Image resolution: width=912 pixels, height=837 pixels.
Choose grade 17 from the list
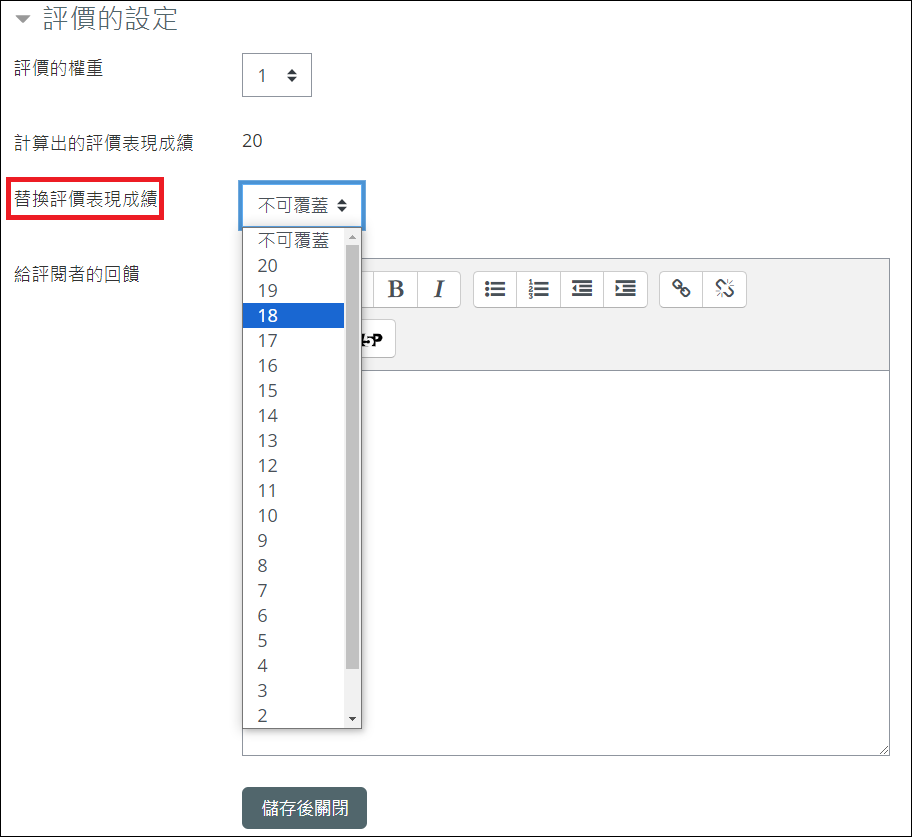click(x=293, y=340)
